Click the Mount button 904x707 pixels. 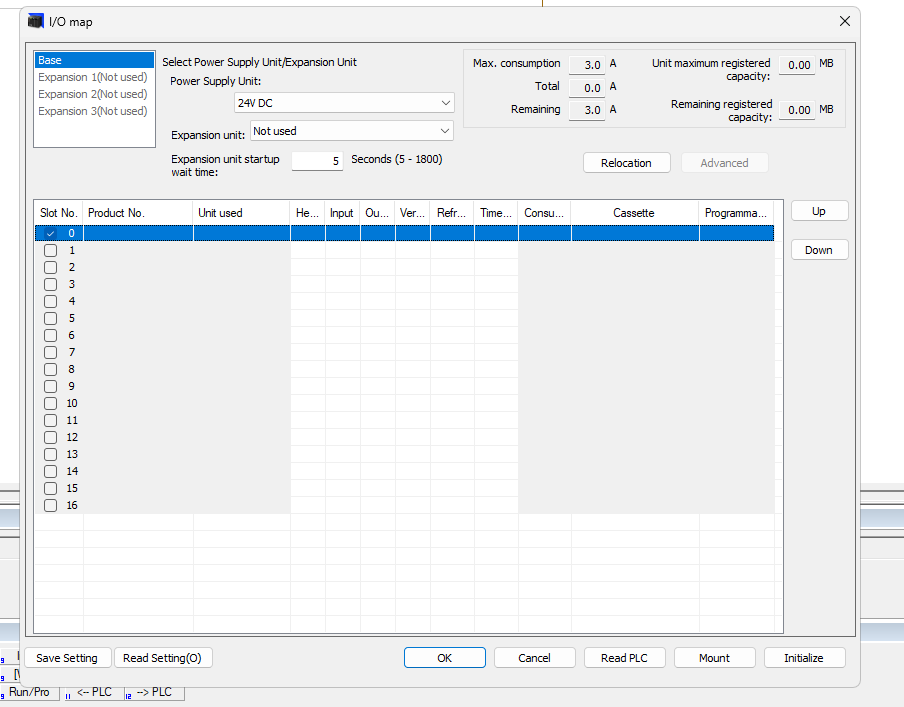click(x=714, y=658)
